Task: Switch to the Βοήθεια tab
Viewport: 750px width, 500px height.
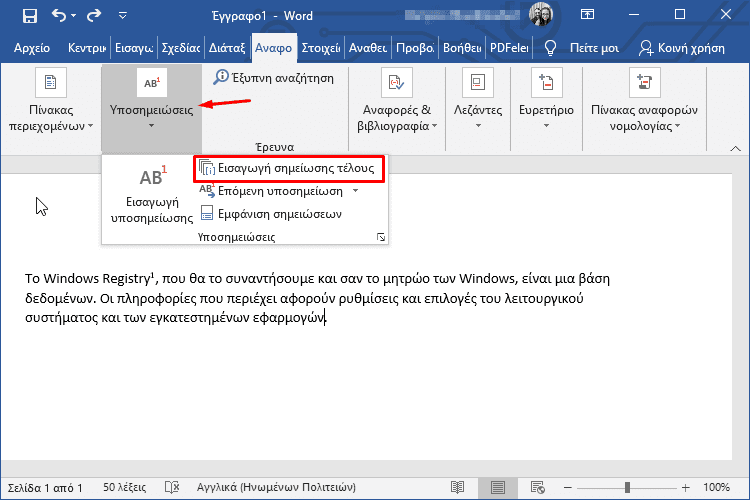Action: [462, 48]
